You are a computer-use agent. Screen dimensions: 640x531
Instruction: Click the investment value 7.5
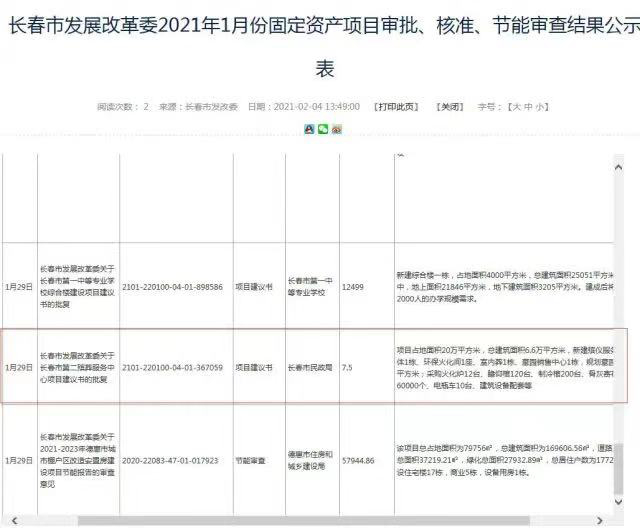(347, 368)
